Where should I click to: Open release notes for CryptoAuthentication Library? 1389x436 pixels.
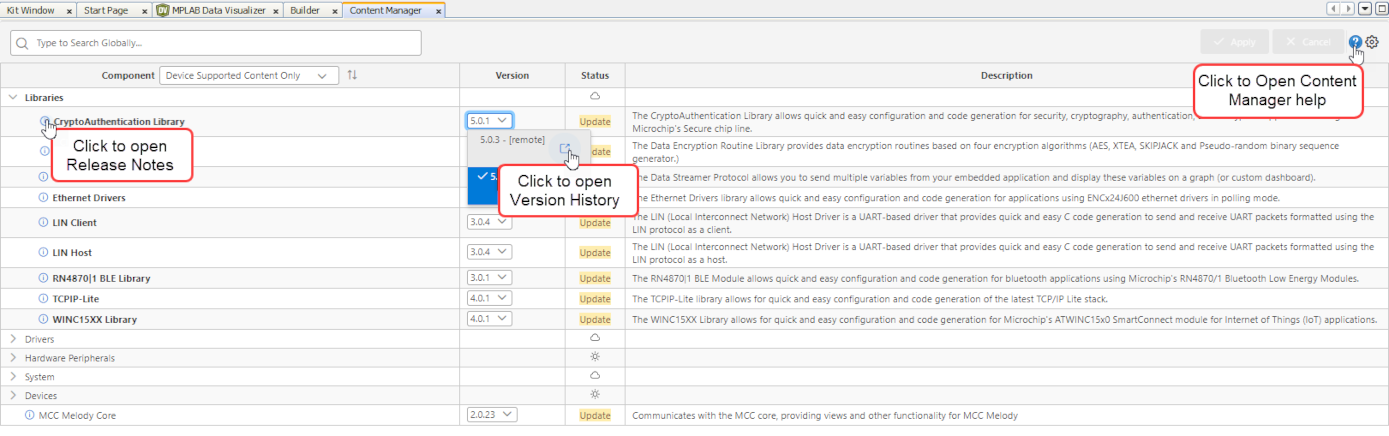click(44, 121)
